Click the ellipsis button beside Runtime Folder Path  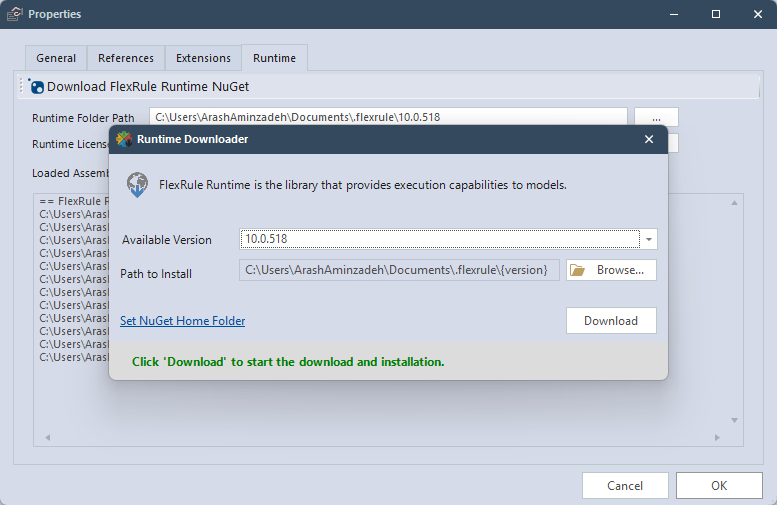[656, 117]
